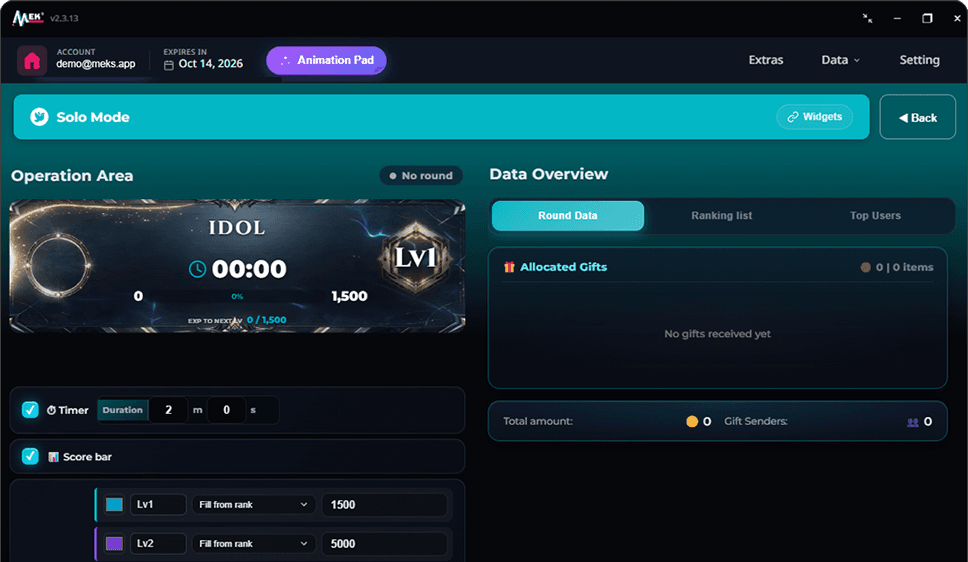Open the Data dropdown menu
968x562 pixels.
click(x=840, y=60)
